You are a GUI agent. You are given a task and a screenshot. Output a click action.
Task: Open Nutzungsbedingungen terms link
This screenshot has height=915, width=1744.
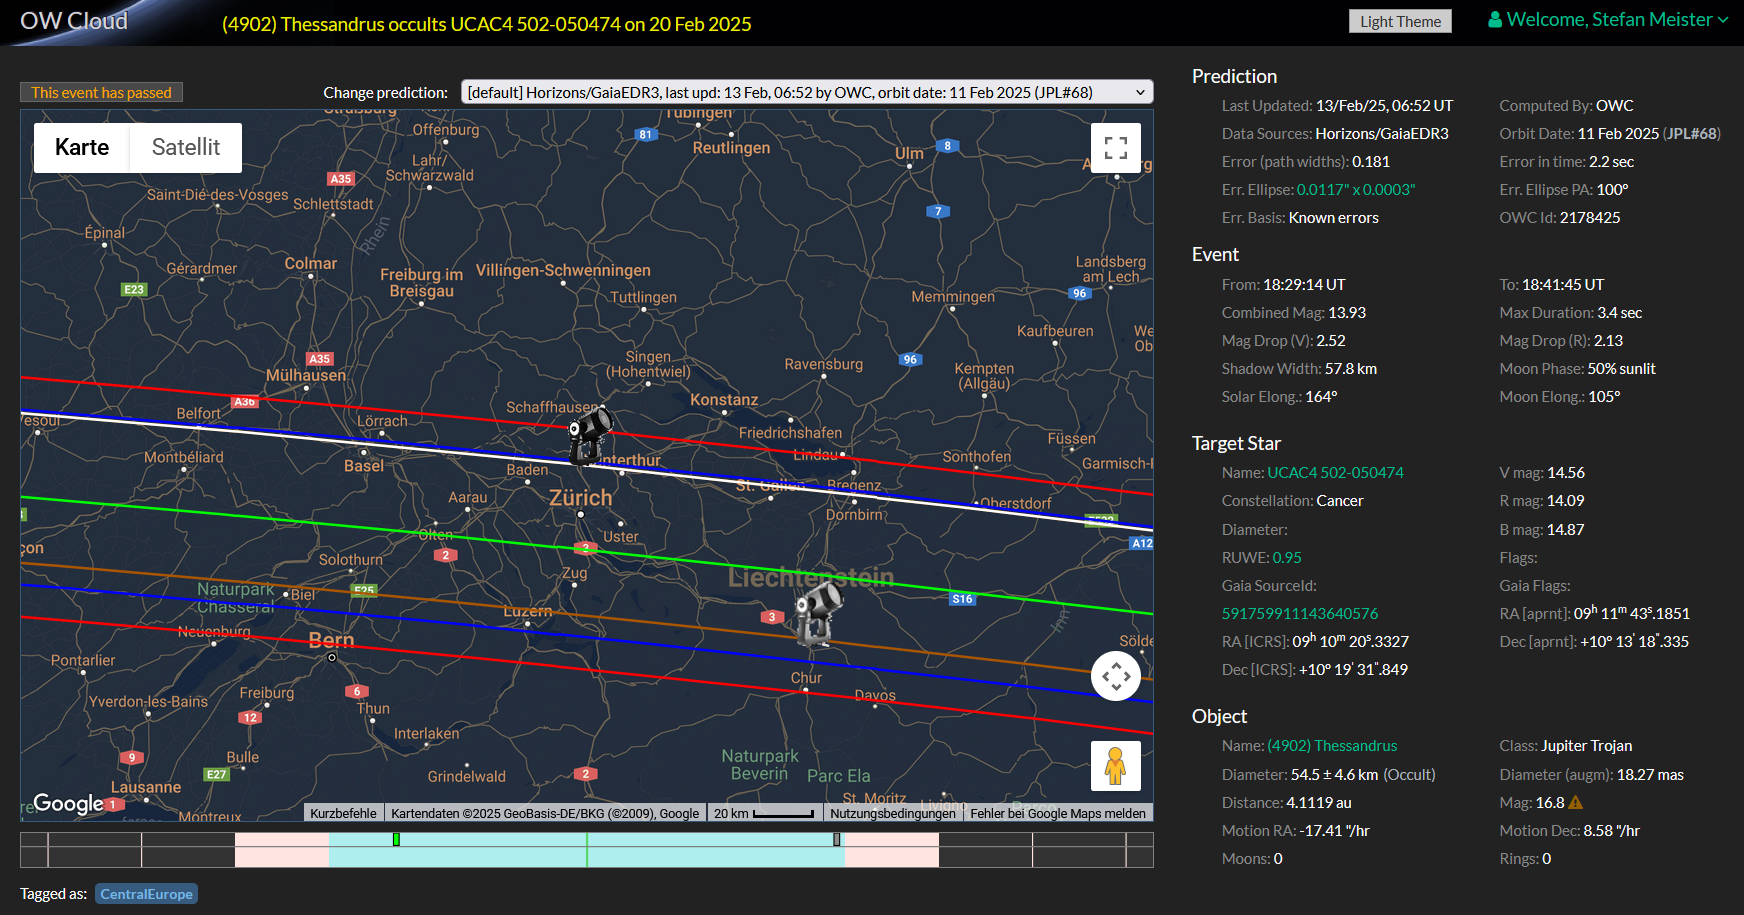pos(893,813)
